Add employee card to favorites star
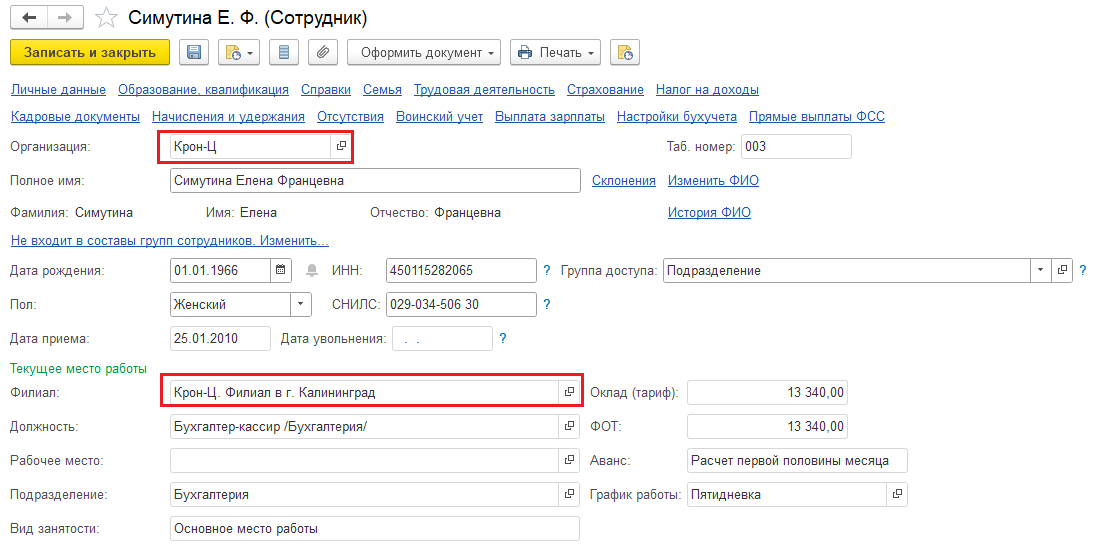Screen dimensions: 1103x544 [x=105, y=18]
